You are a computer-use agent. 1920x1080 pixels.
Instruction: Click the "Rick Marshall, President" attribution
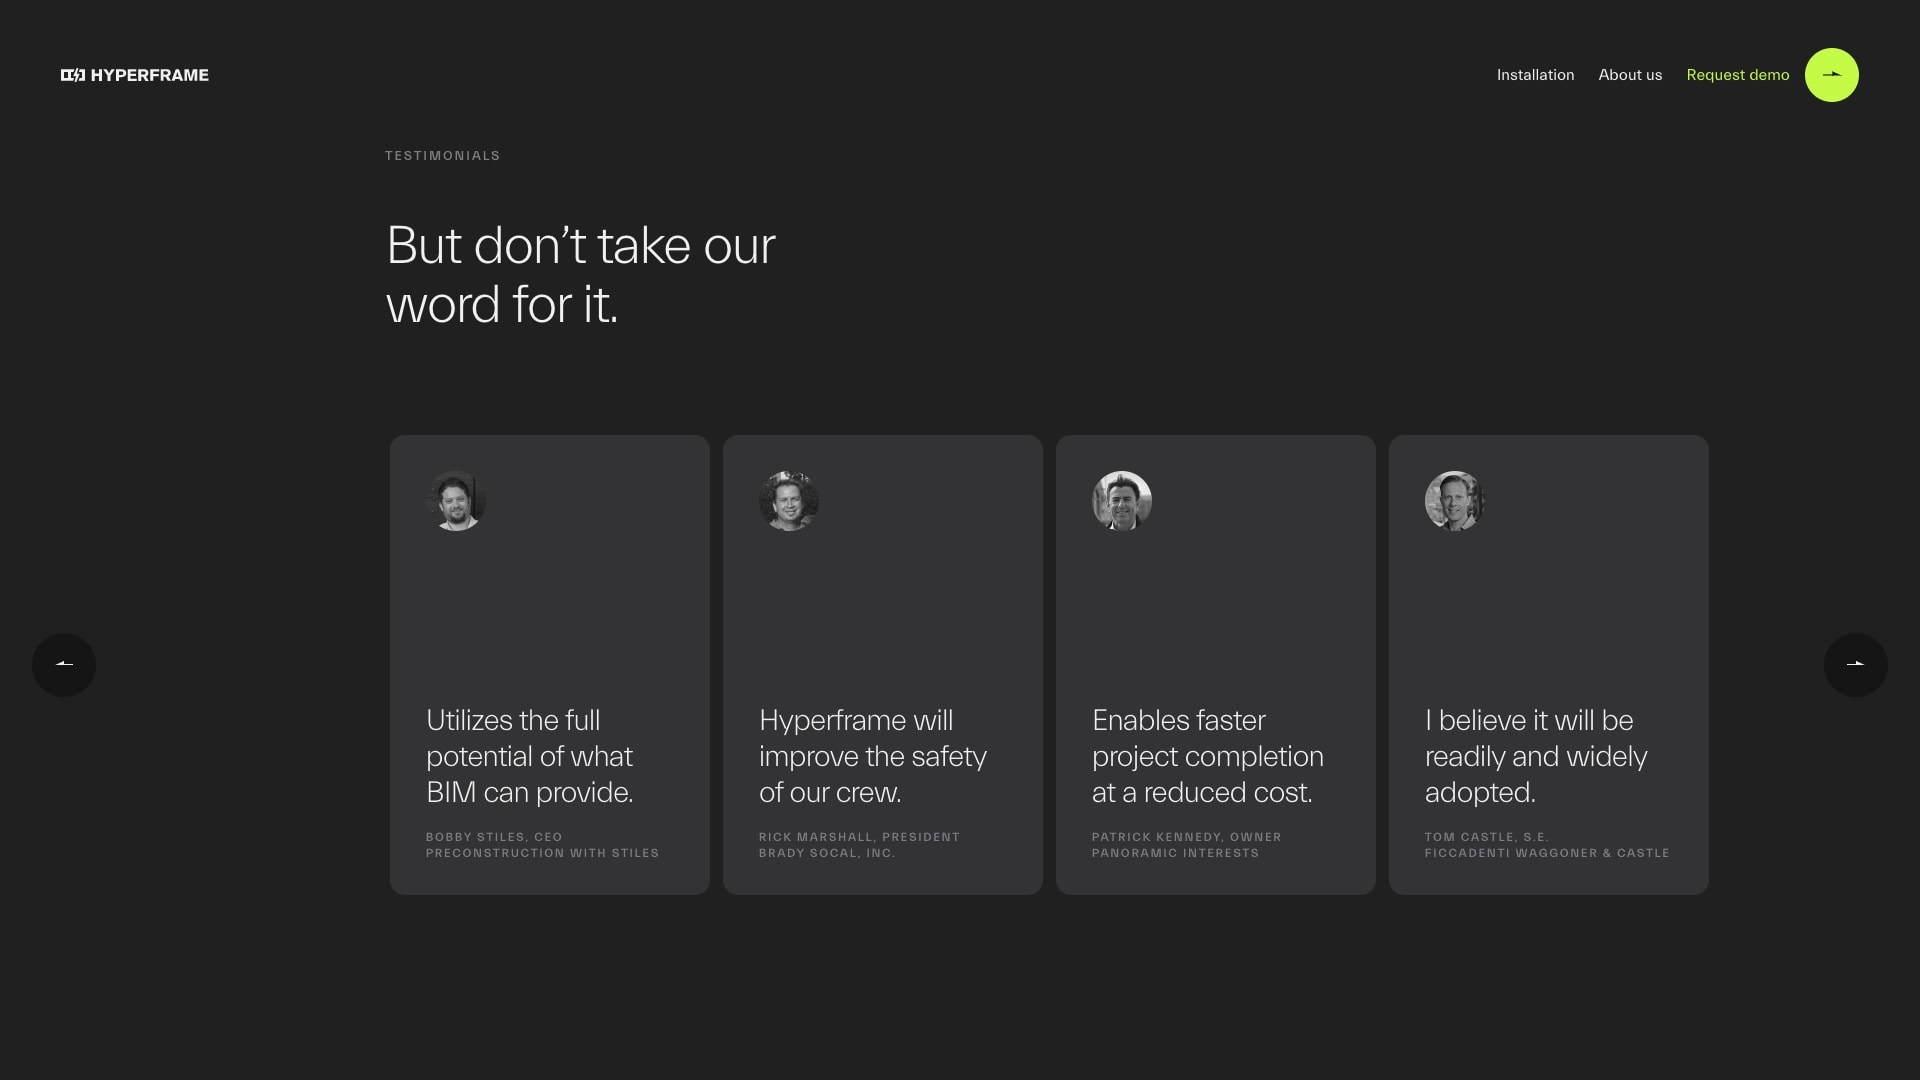click(859, 837)
